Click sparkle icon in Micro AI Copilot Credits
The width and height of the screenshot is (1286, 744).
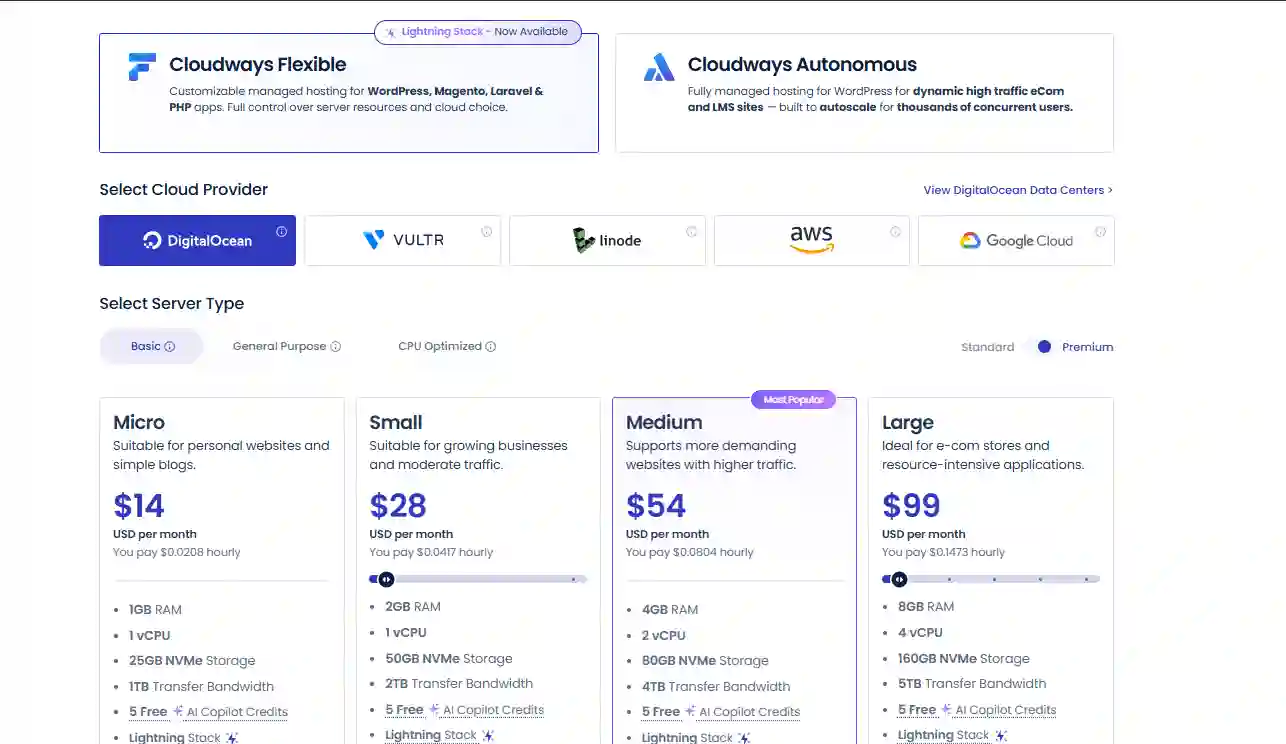tap(178, 711)
